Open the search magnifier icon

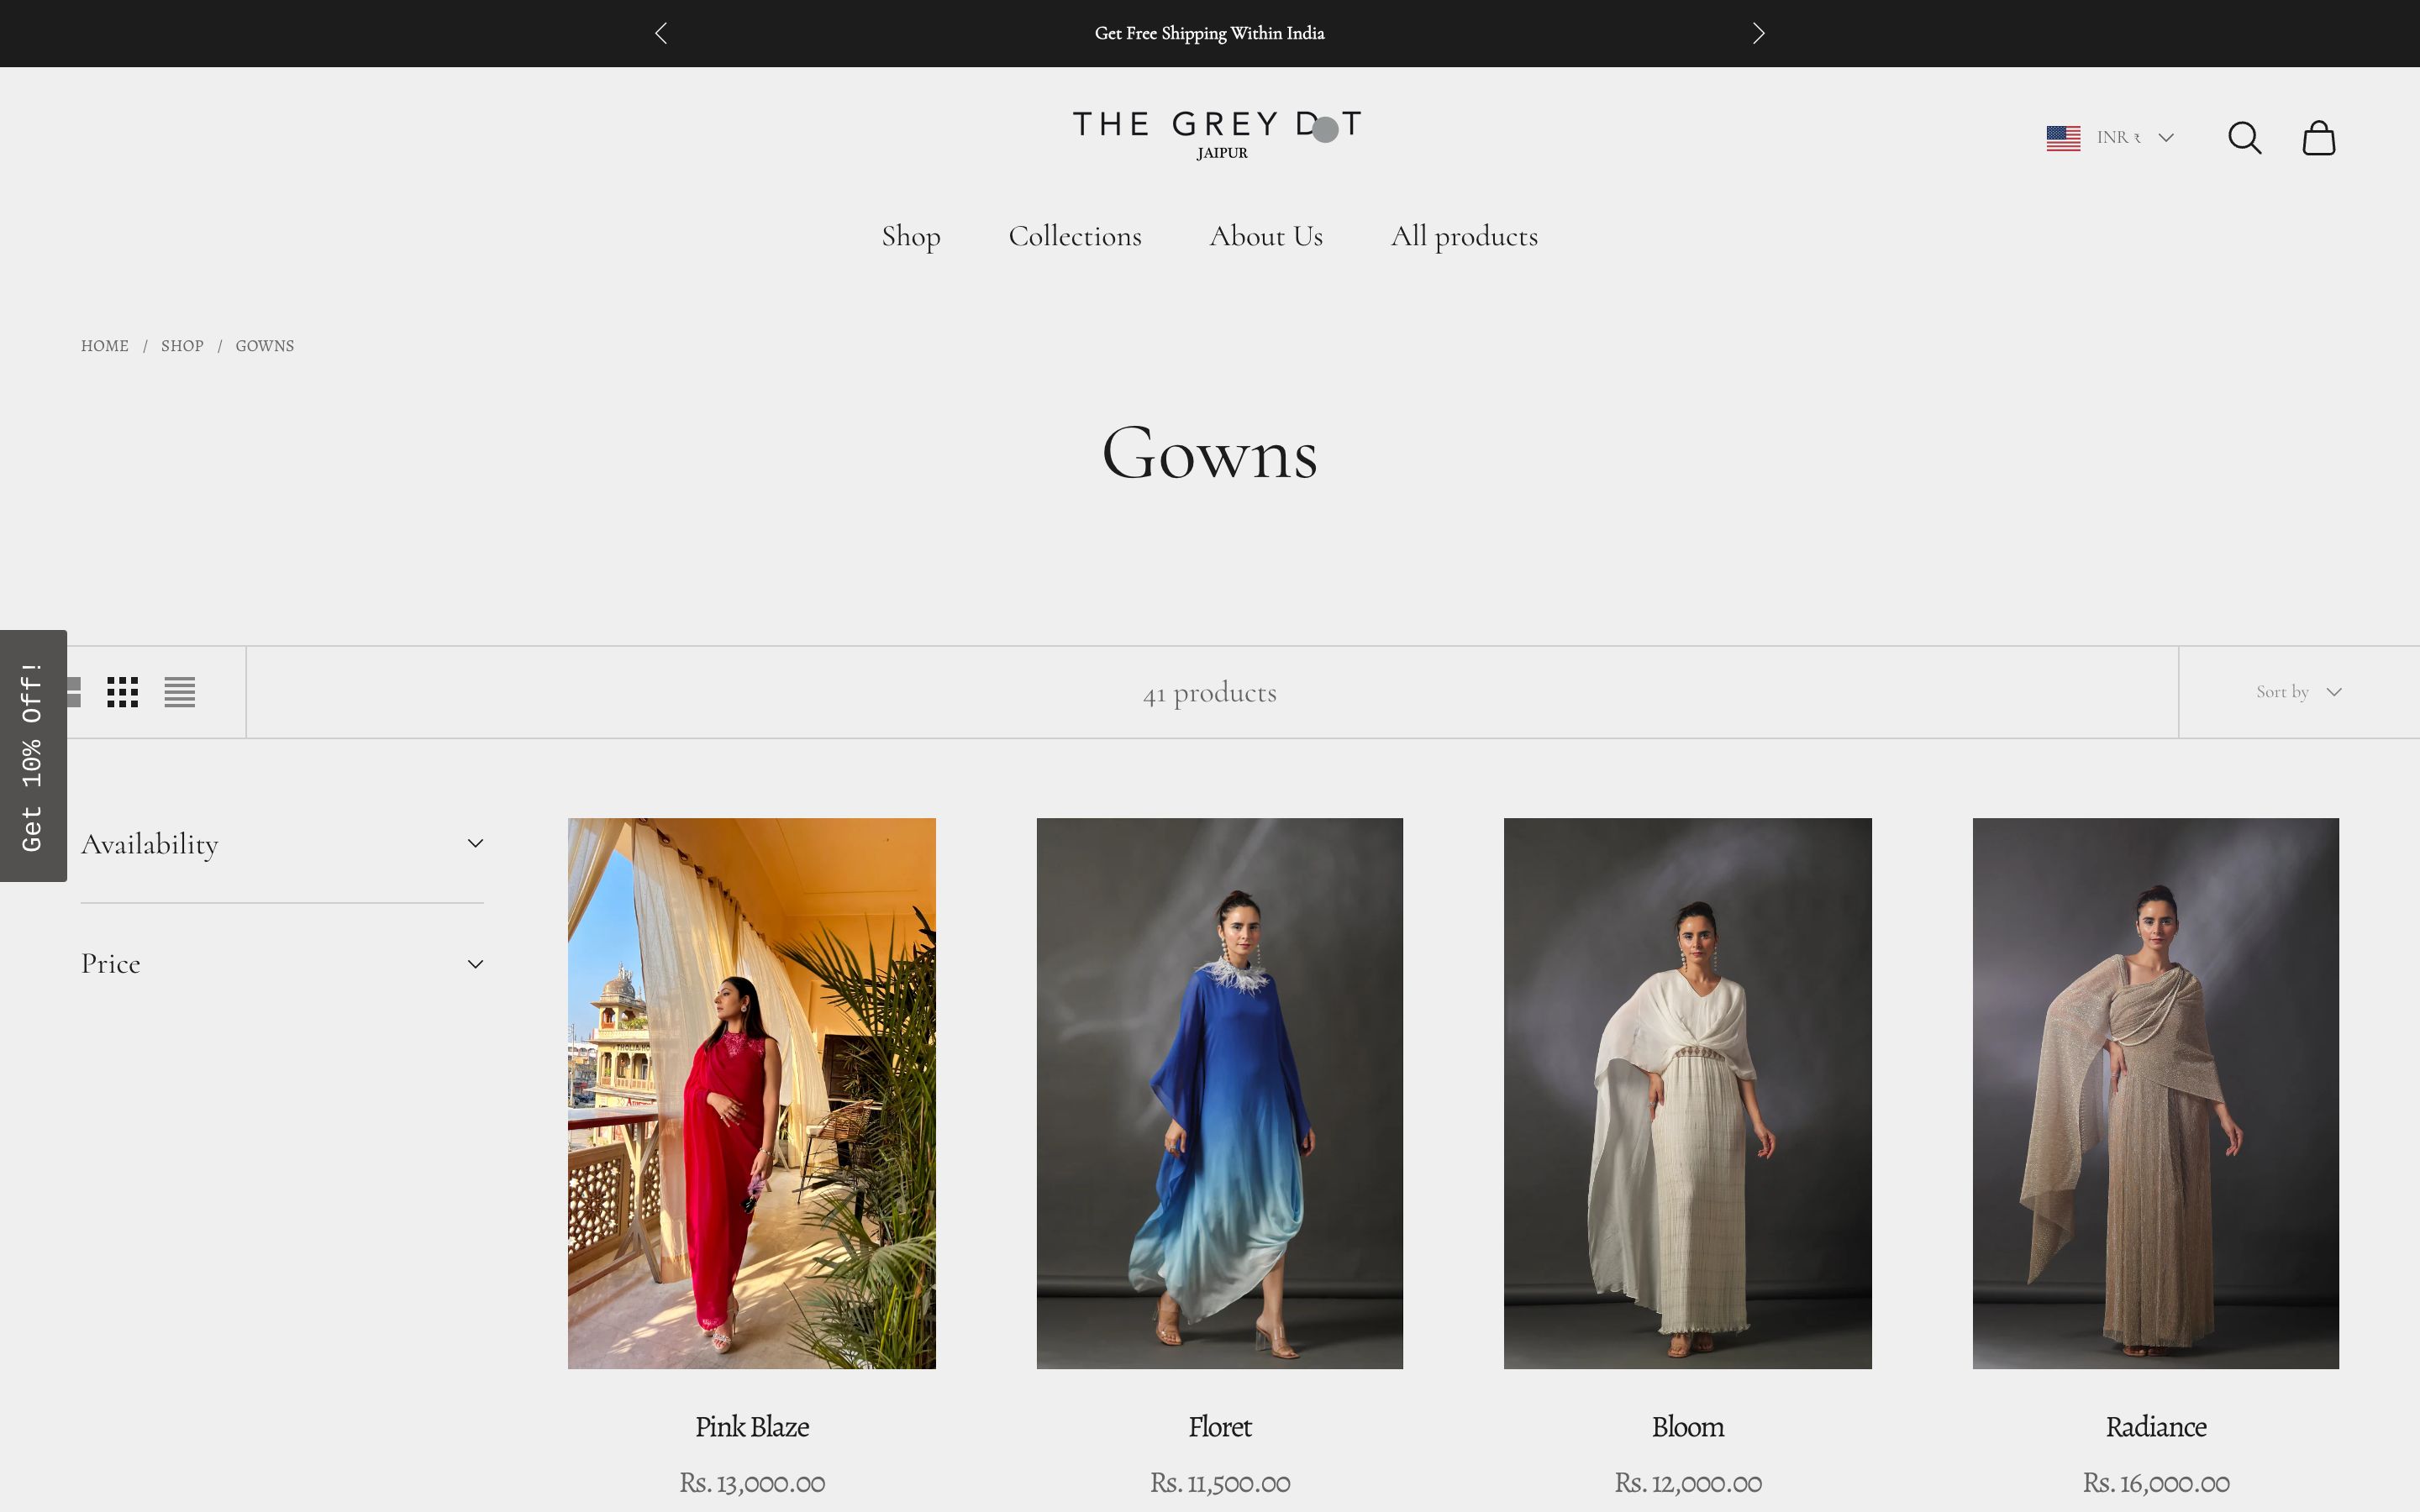(x=2244, y=138)
